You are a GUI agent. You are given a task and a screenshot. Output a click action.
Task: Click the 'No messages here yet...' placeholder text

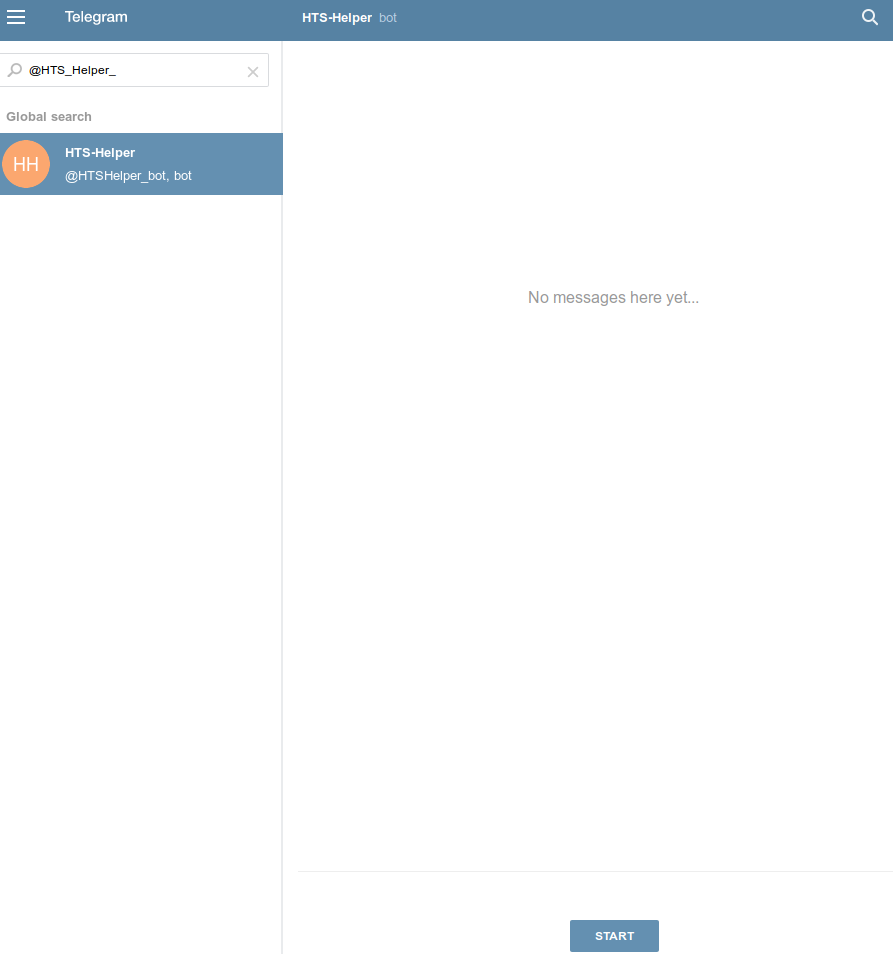click(x=613, y=297)
